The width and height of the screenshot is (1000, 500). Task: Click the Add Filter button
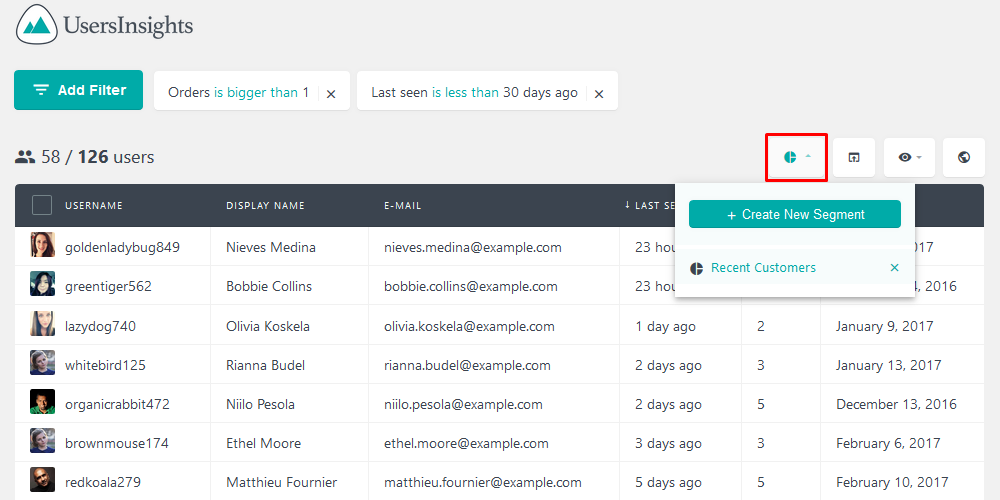[79, 90]
